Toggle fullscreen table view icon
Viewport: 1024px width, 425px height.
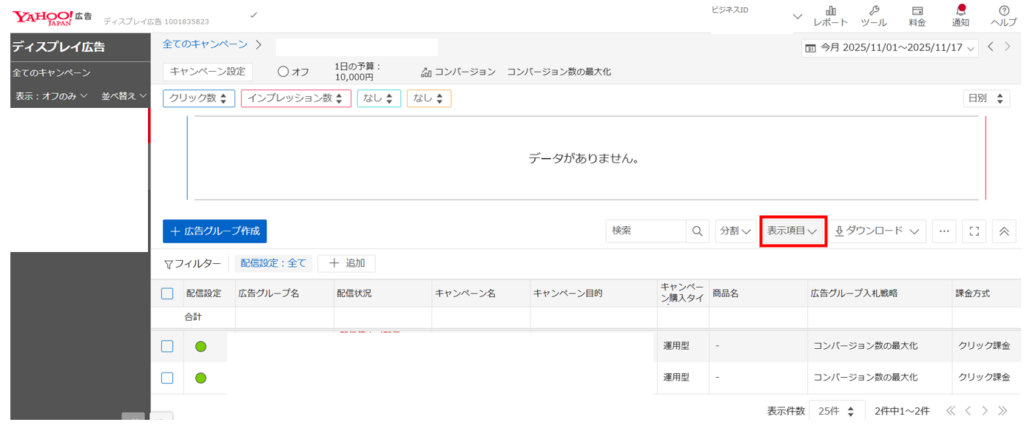tap(974, 230)
